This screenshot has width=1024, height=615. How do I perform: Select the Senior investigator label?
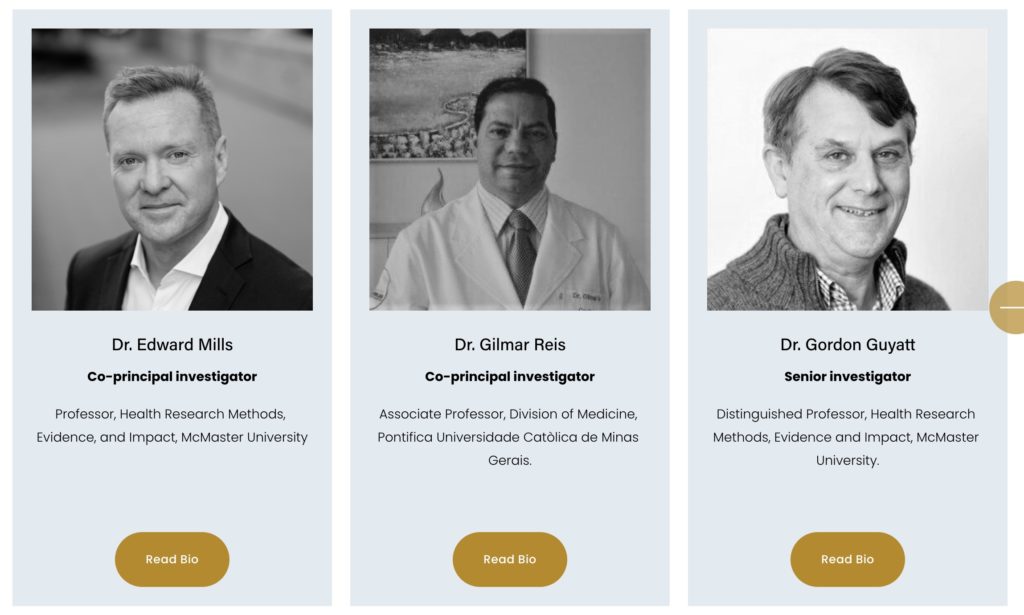[x=847, y=377]
